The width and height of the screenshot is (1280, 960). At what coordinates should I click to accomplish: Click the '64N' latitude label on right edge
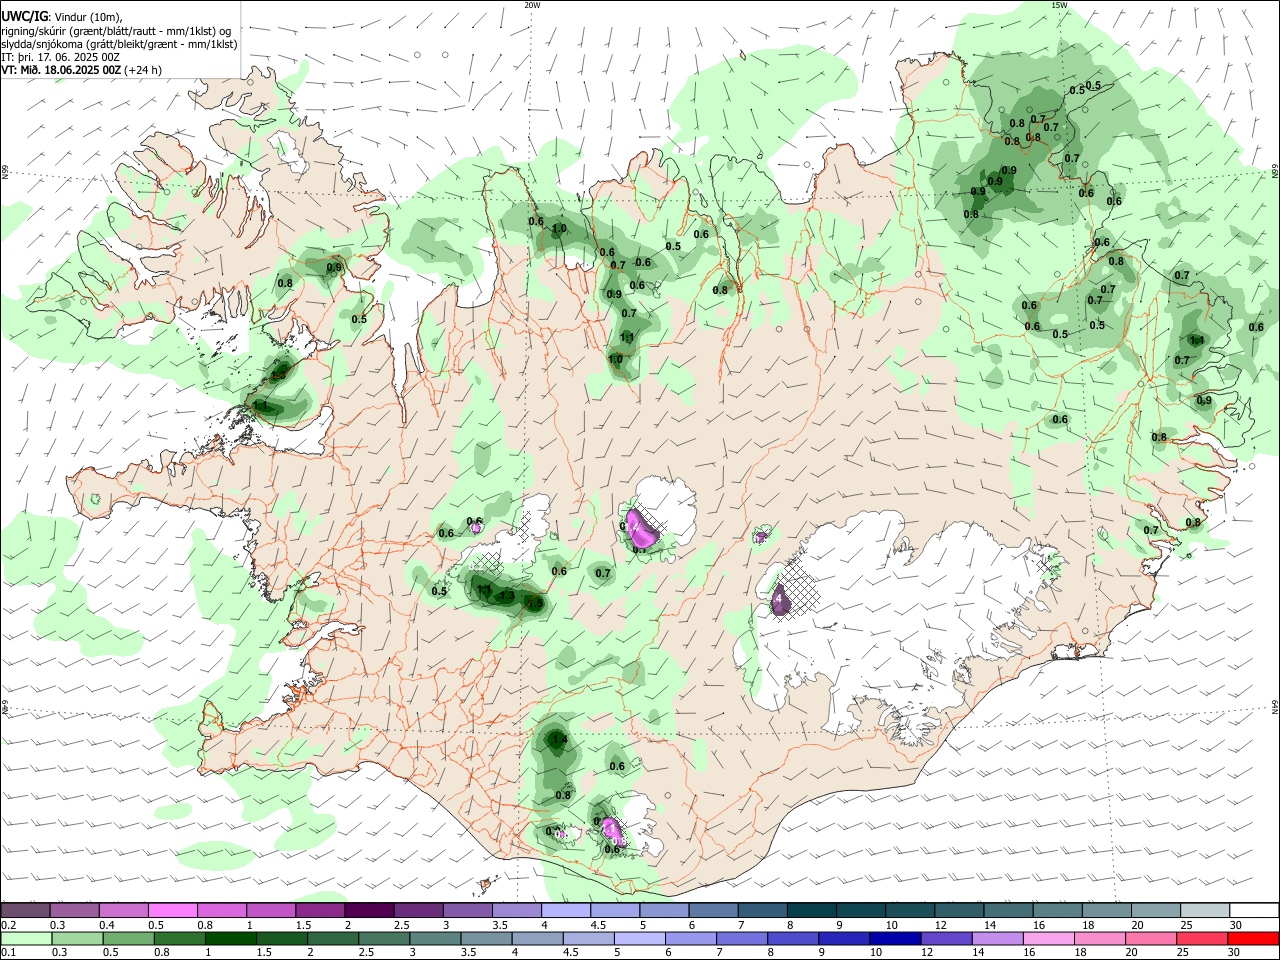coord(1275,707)
